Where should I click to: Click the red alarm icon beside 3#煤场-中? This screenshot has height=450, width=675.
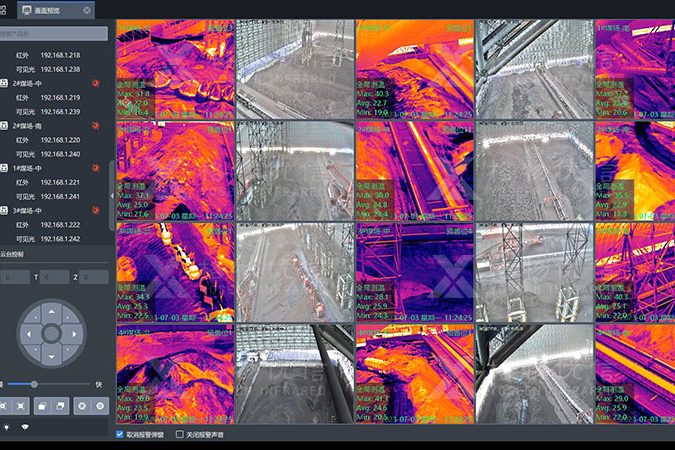(x=96, y=211)
